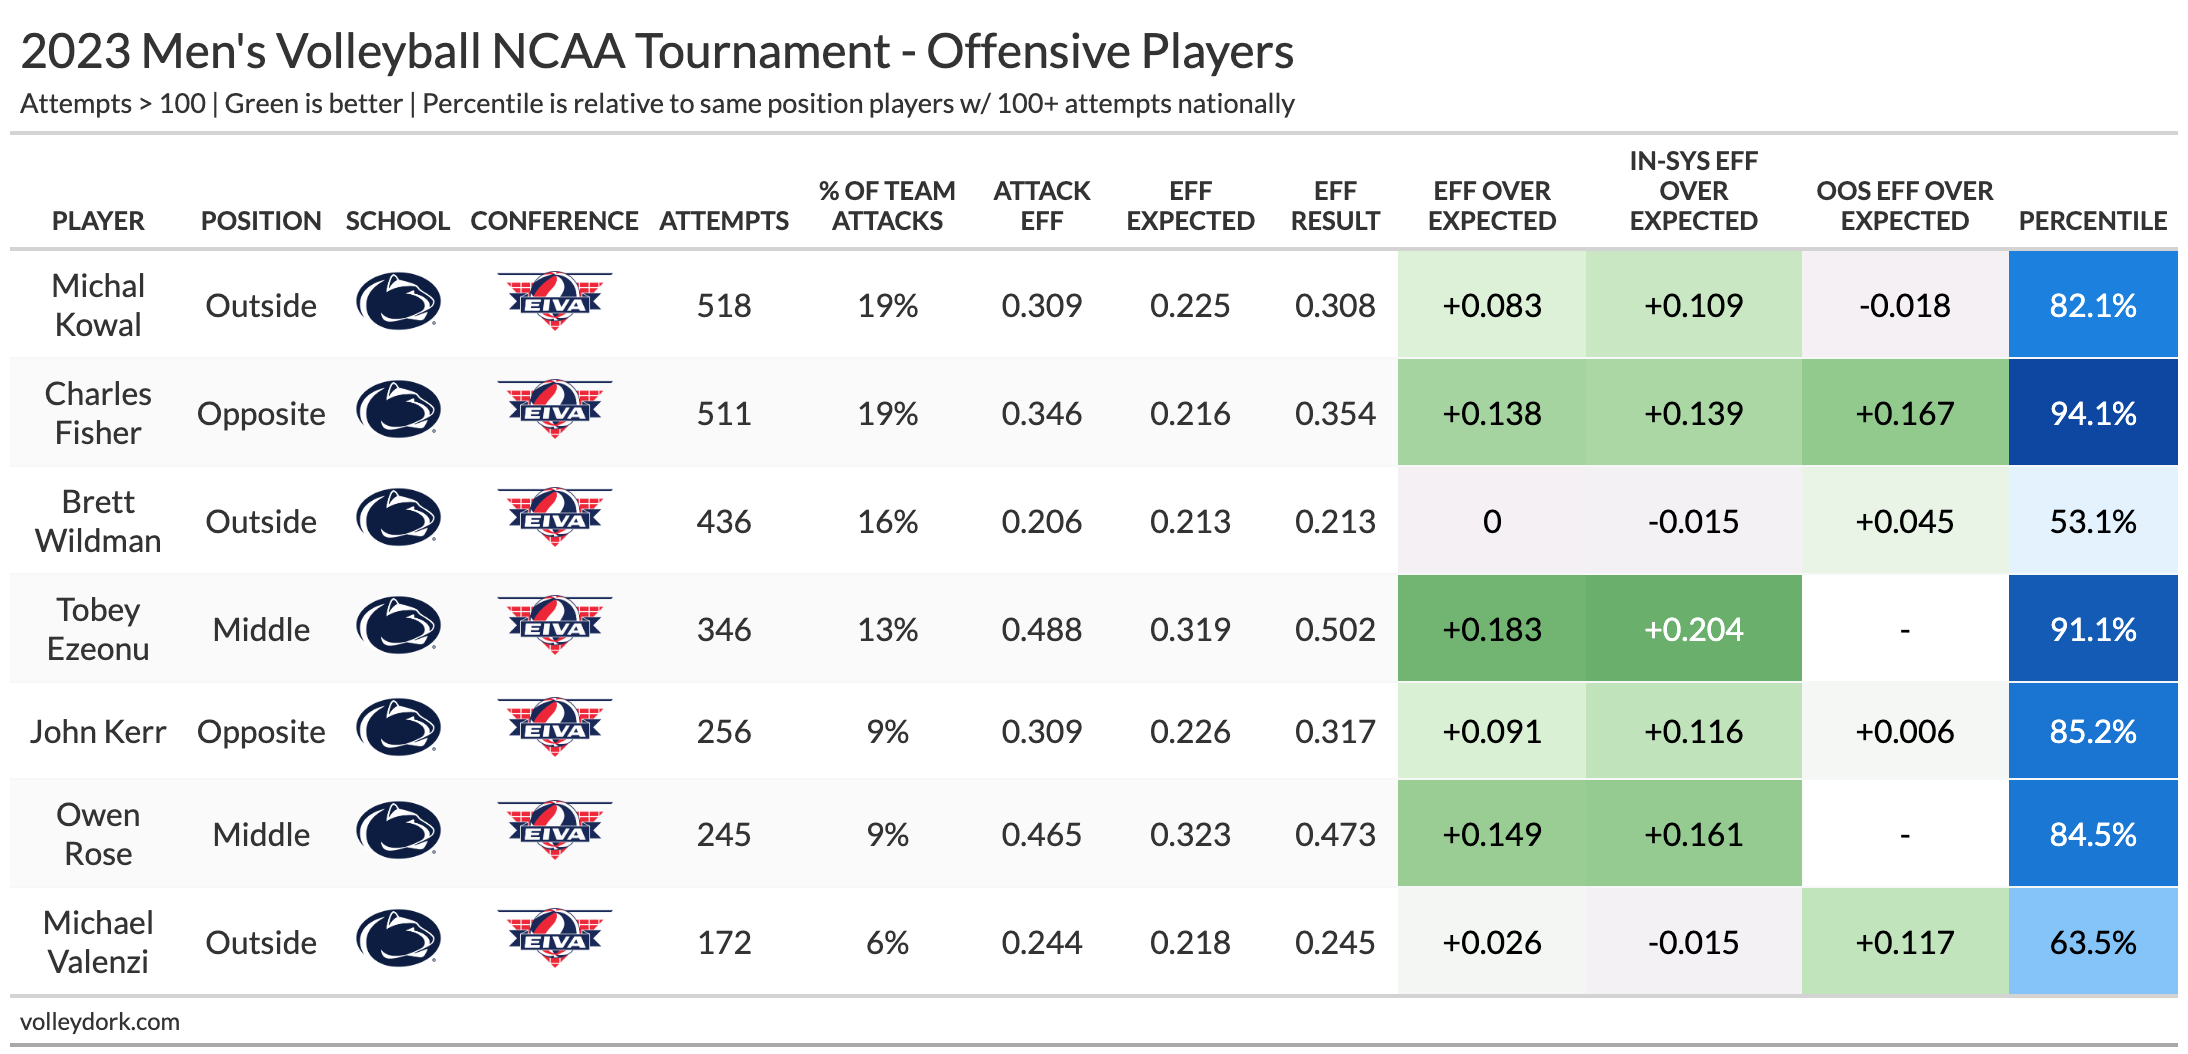The image size is (2188, 1054).
Task: Select EIVA logo in Michael Valenzi row
Action: click(555, 938)
